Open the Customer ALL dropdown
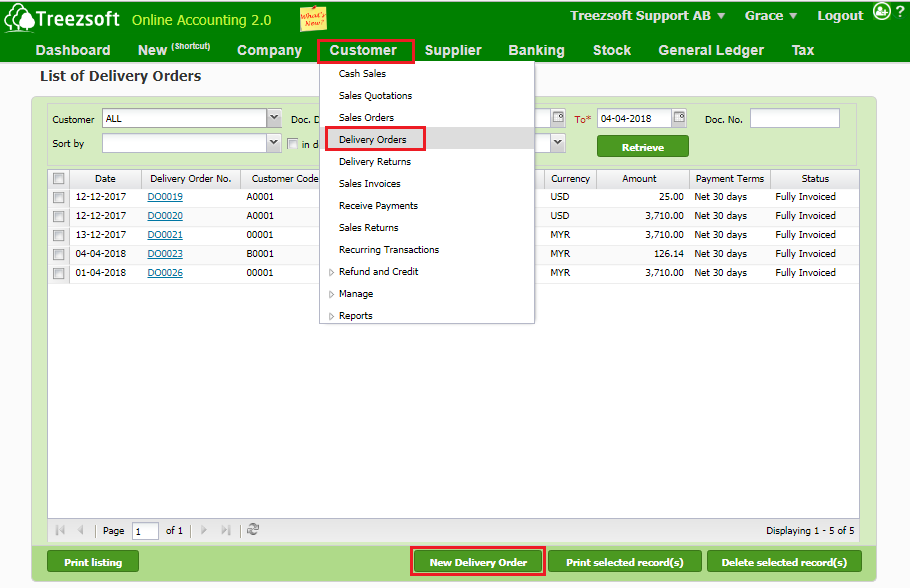This screenshot has width=910, height=588. click(274, 118)
